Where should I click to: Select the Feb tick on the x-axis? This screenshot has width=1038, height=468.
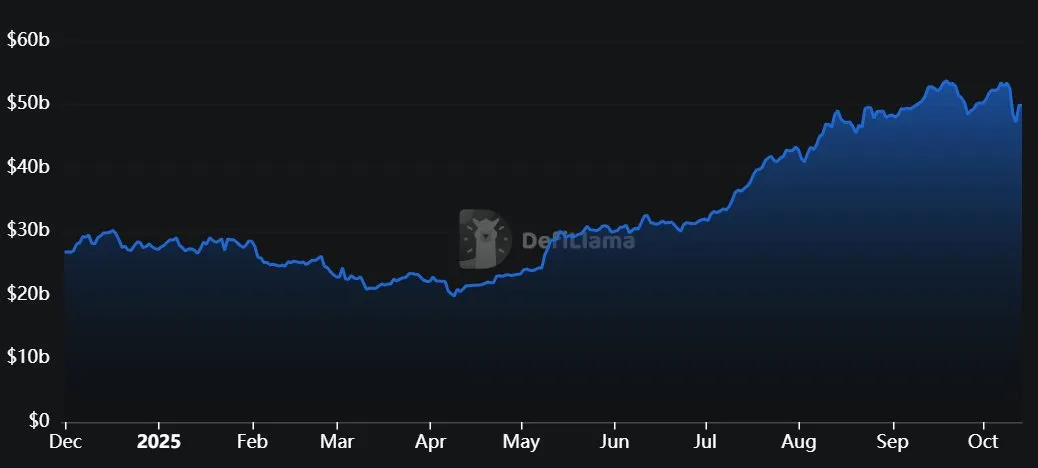[253, 441]
